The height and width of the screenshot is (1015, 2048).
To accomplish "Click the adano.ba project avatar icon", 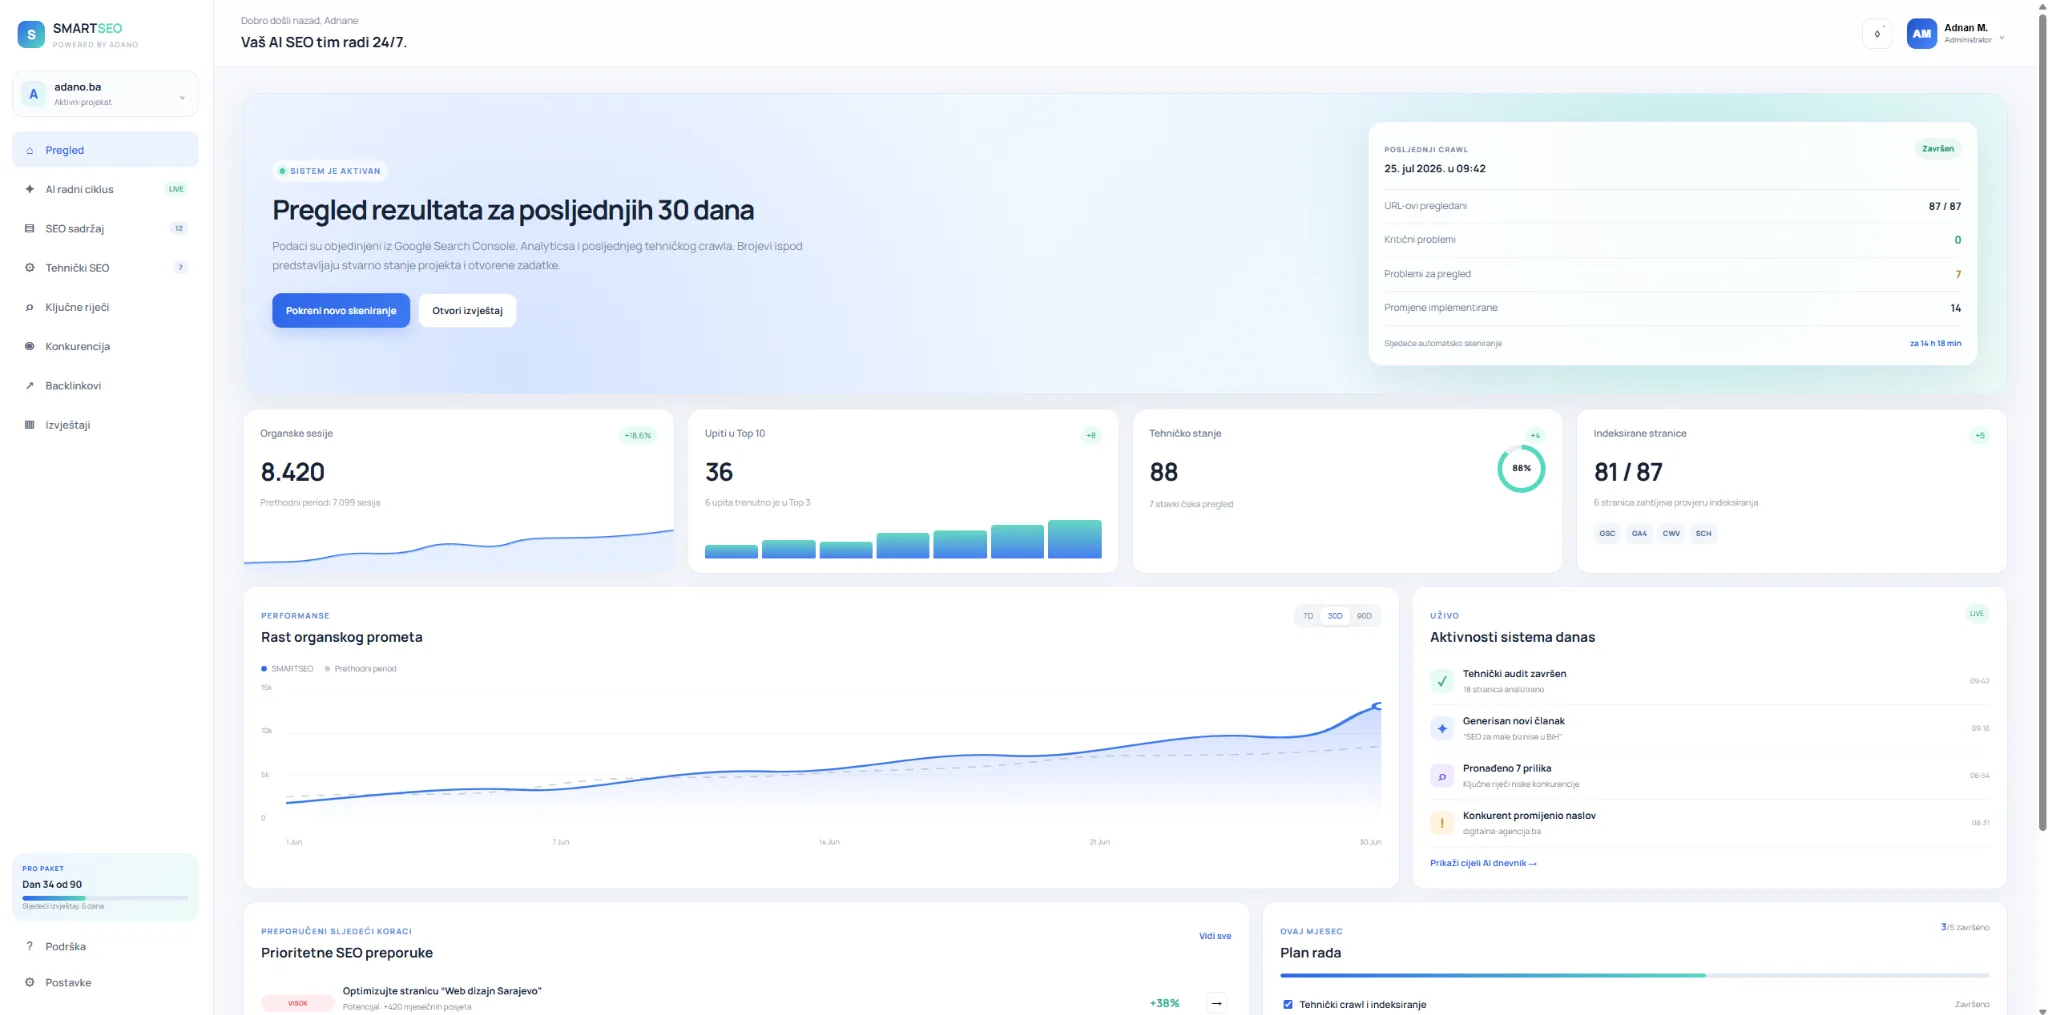I will 34,94.
